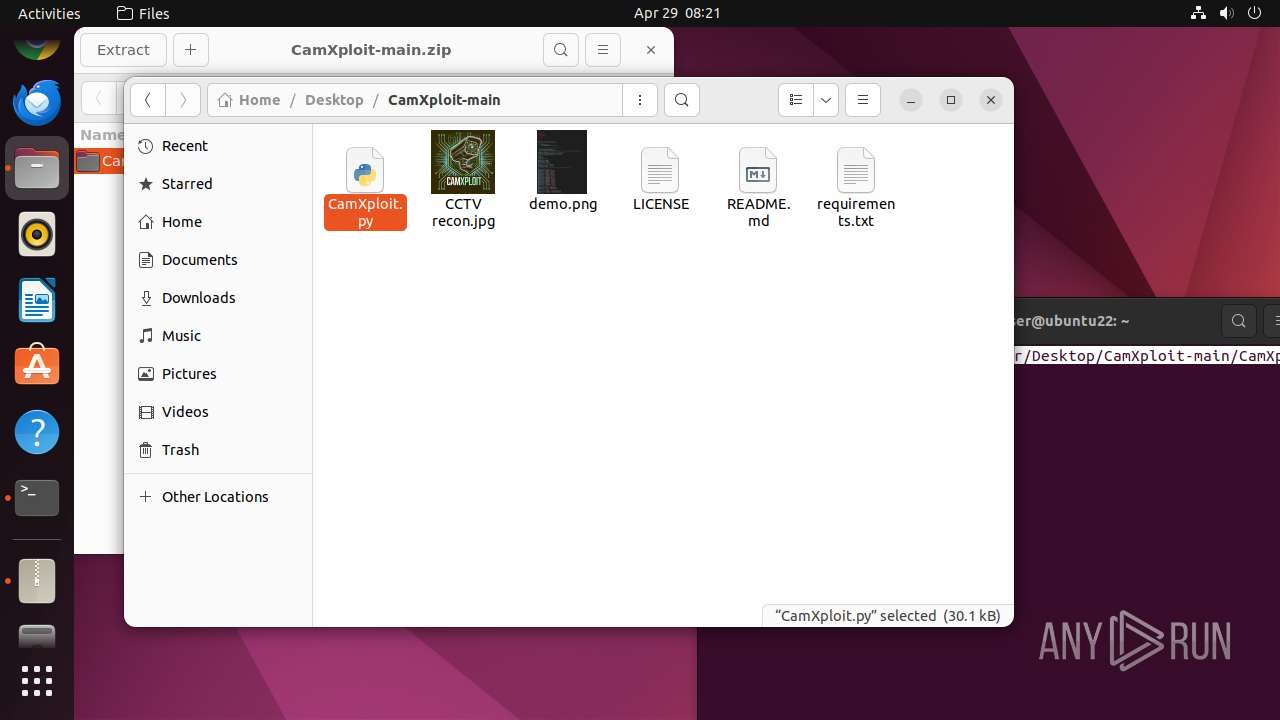Select the LICENSE file icon
Screen dimensions: 1280x720
coord(660,171)
